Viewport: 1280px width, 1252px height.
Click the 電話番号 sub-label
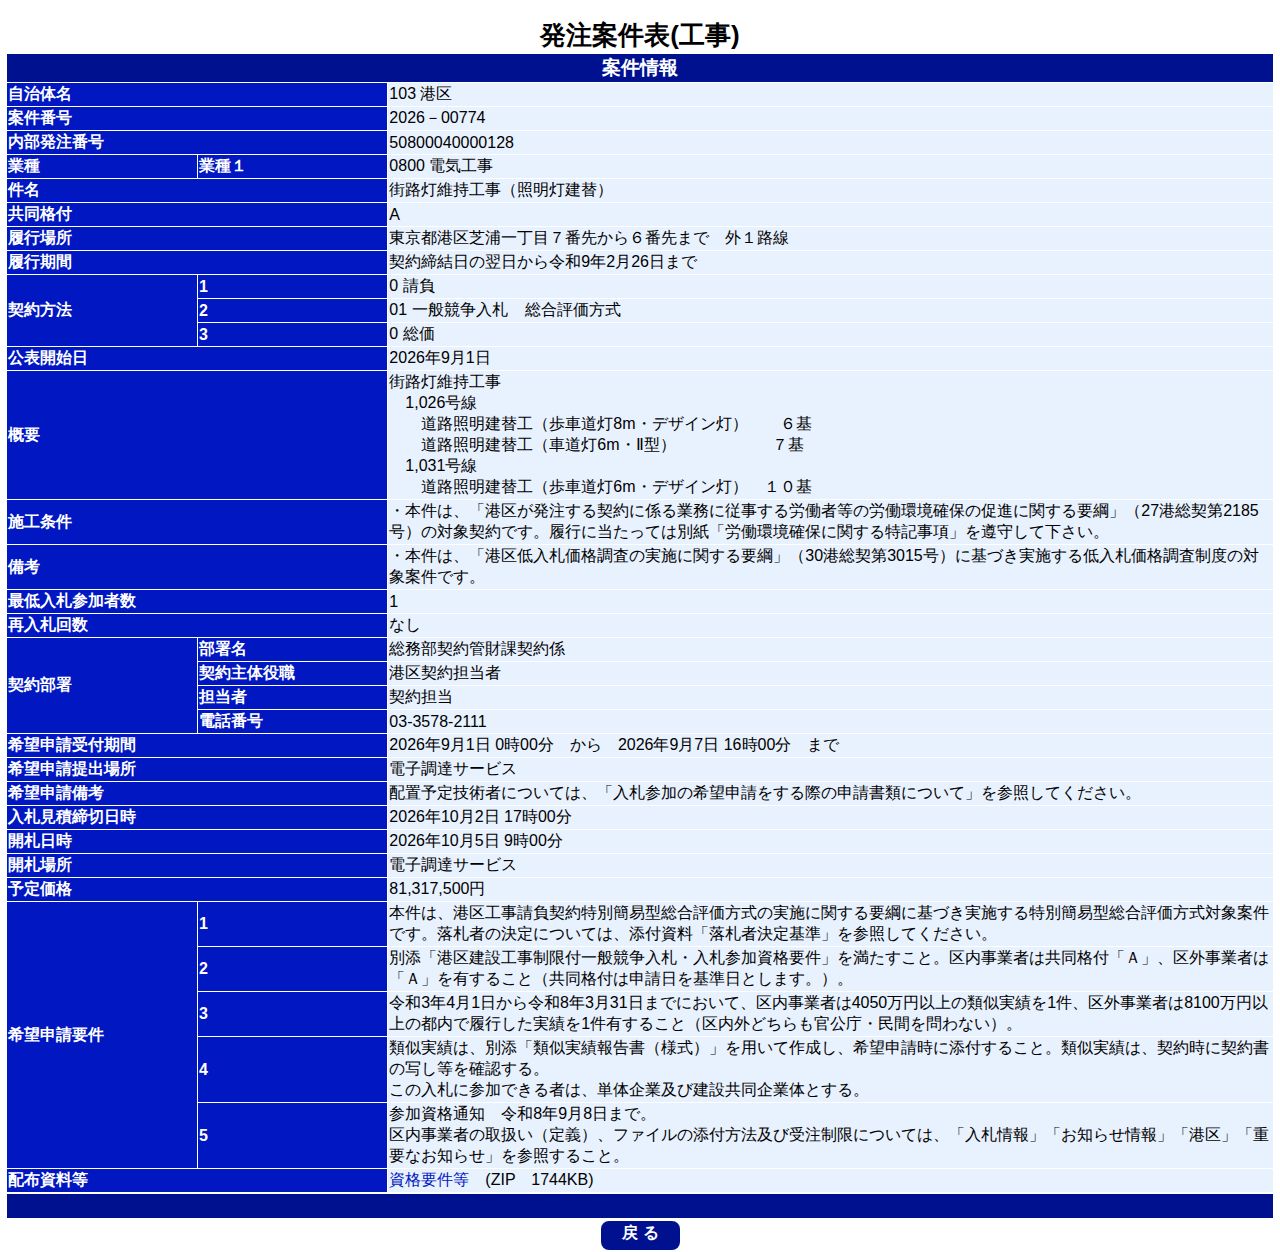tap(231, 721)
